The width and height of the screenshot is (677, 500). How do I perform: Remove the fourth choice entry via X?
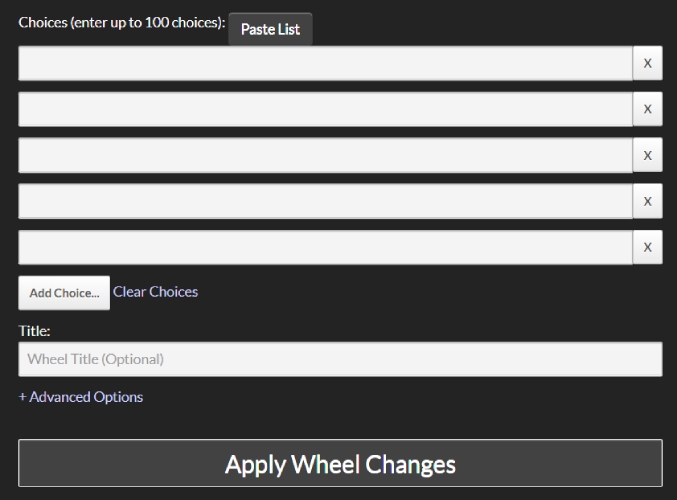(647, 201)
